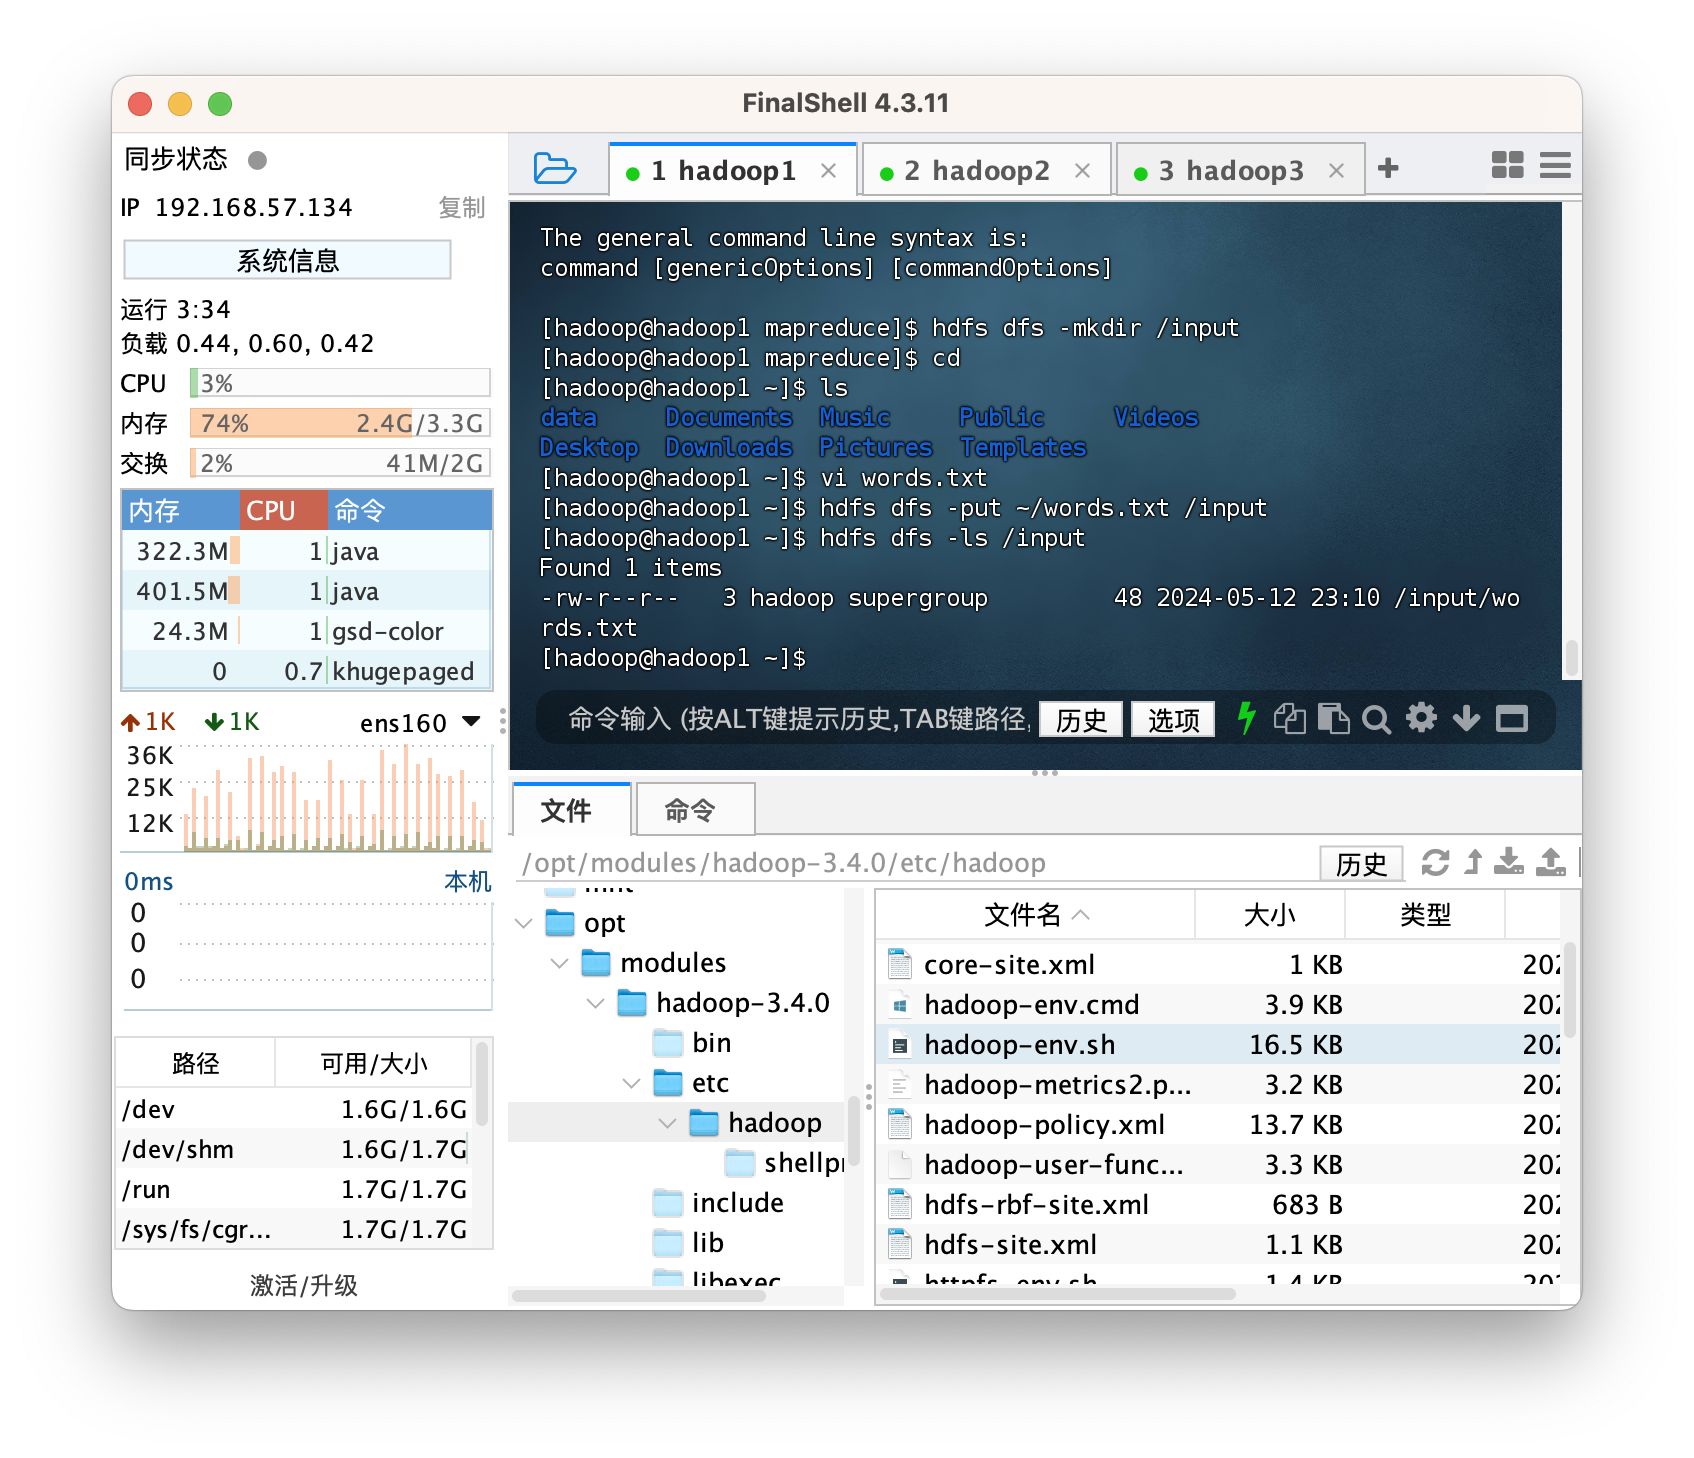Image resolution: width=1694 pixels, height=1458 pixels.
Task: Sort files by 大小 column
Action: click(x=1270, y=914)
